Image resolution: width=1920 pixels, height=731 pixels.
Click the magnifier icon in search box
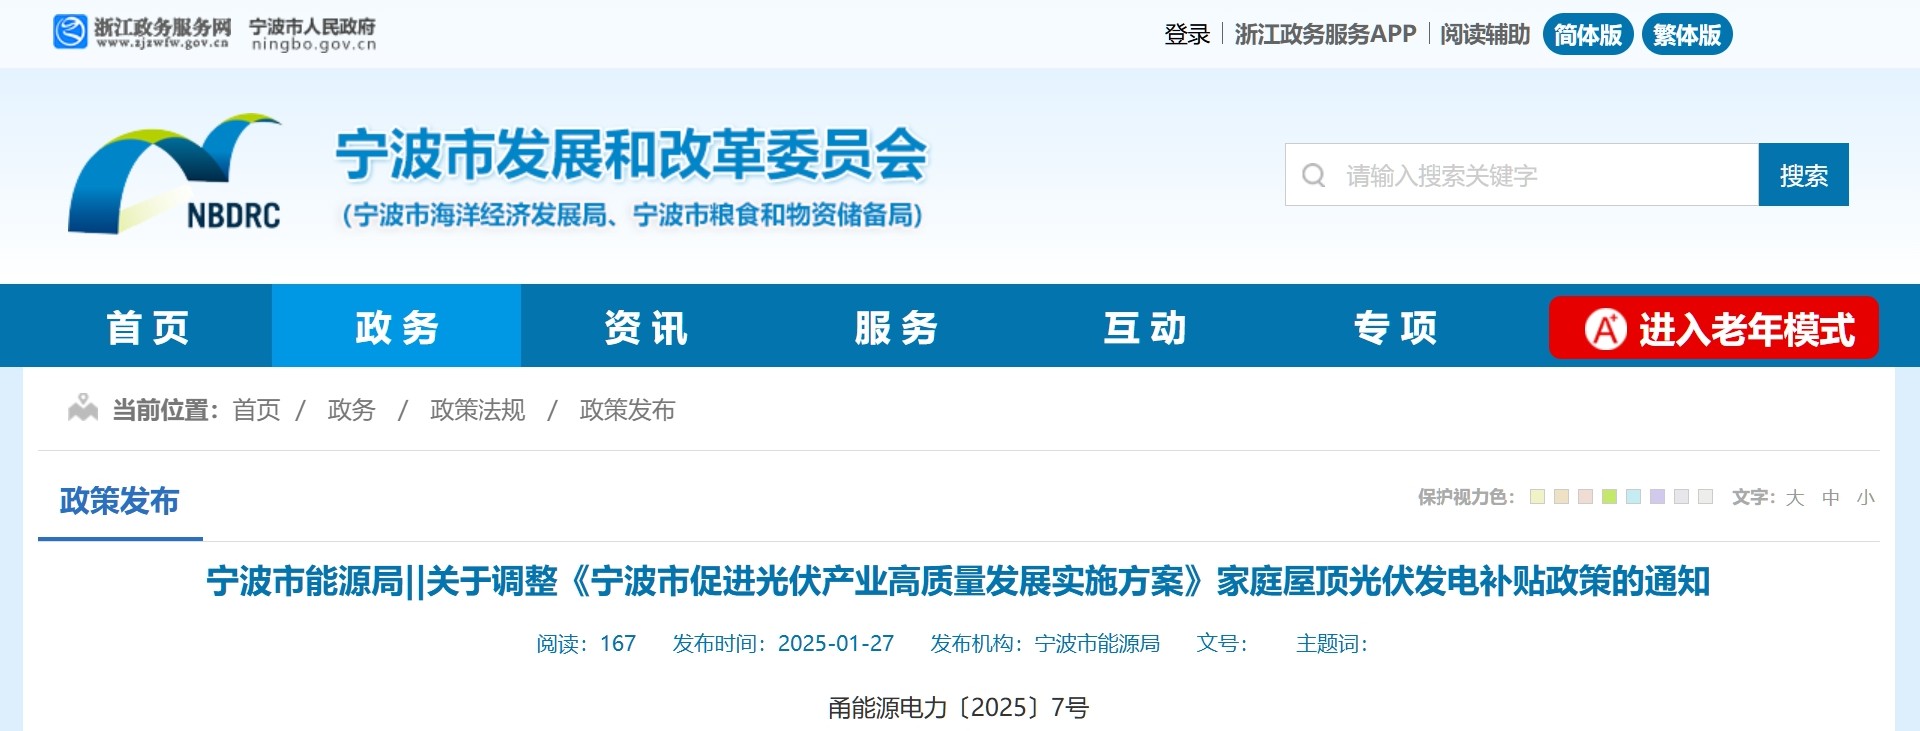click(x=1313, y=176)
